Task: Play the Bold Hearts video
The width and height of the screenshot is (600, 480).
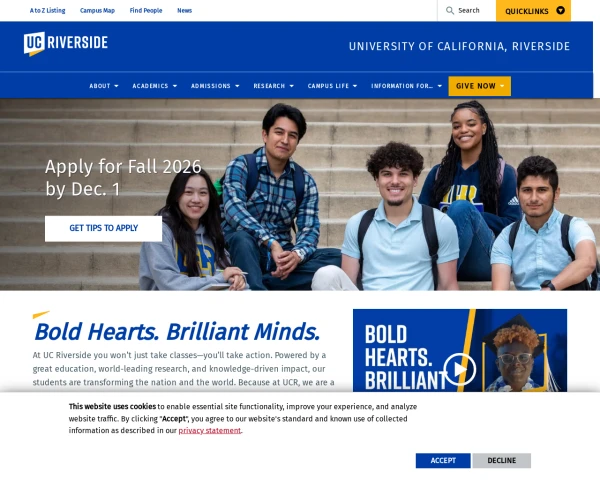Action: click(460, 369)
